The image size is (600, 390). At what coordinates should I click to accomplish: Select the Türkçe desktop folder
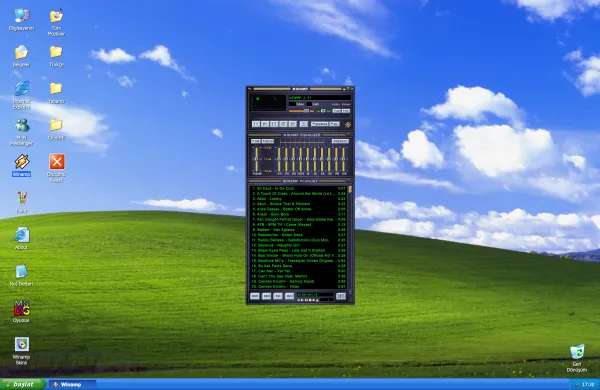pyautogui.click(x=56, y=56)
